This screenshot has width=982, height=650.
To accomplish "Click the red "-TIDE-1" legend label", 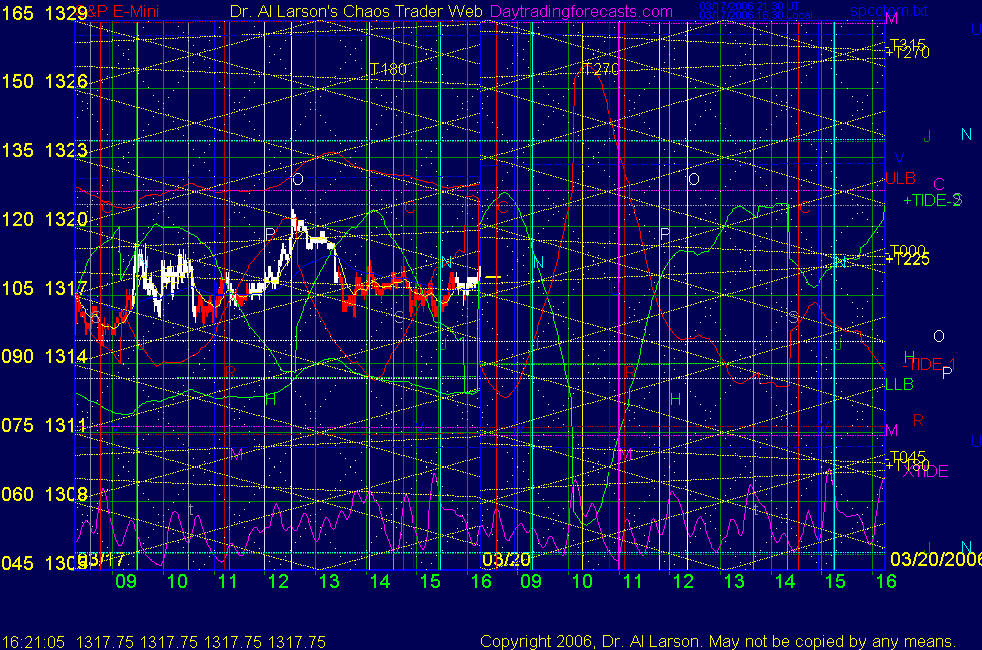I will (x=929, y=364).
